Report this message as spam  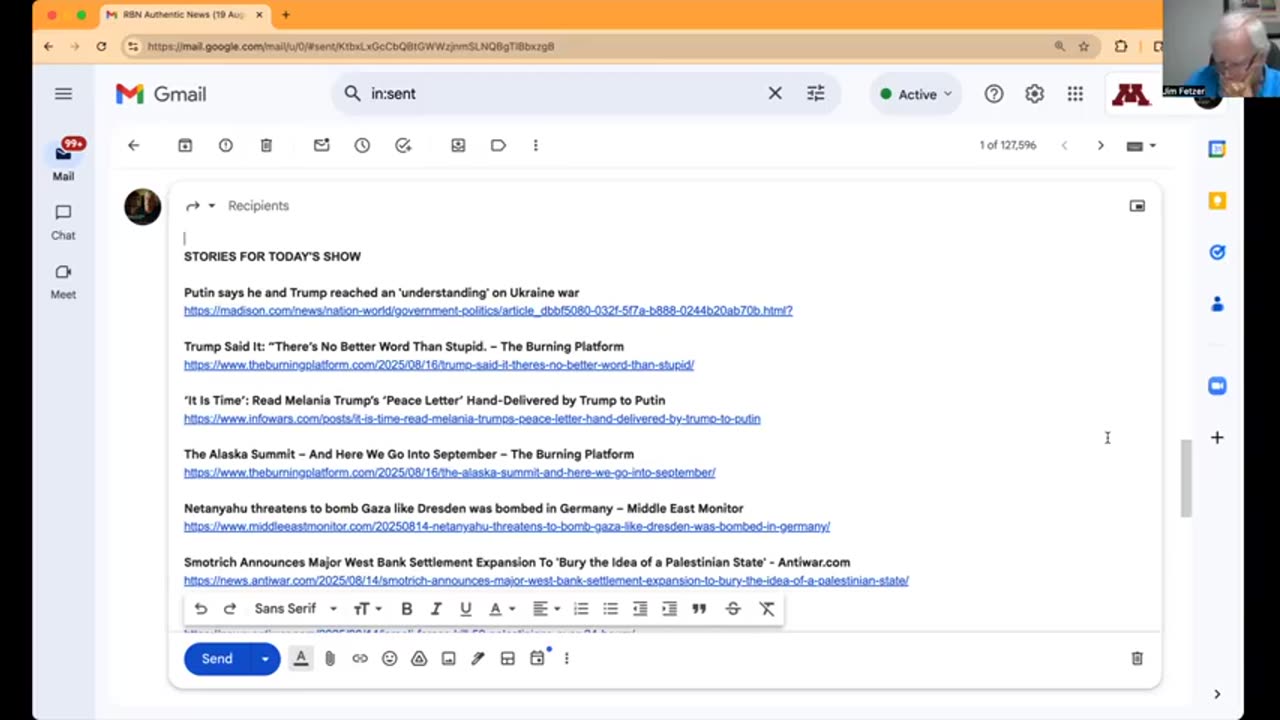tap(226, 145)
